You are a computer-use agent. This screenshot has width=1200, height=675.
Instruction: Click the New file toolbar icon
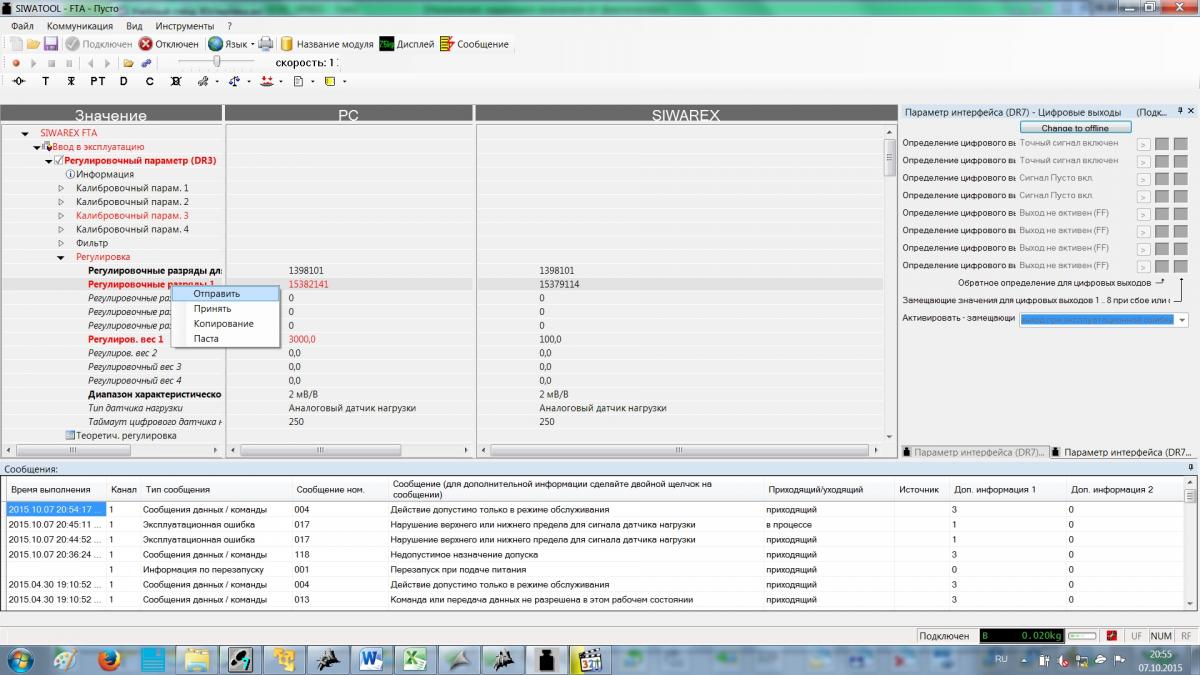(x=15, y=44)
